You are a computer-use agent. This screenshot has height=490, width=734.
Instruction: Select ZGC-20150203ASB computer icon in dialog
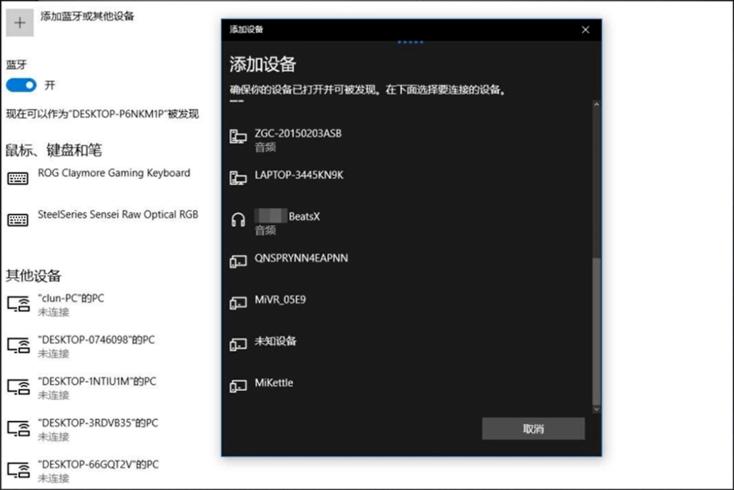[238, 137]
